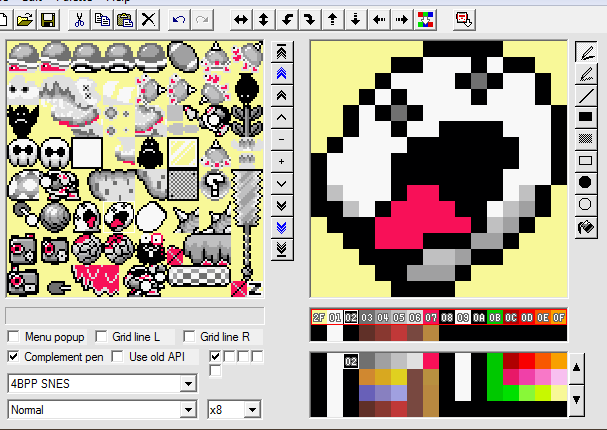Shift the tile pixels left
This screenshot has height=430, width=607.
pos(379,19)
